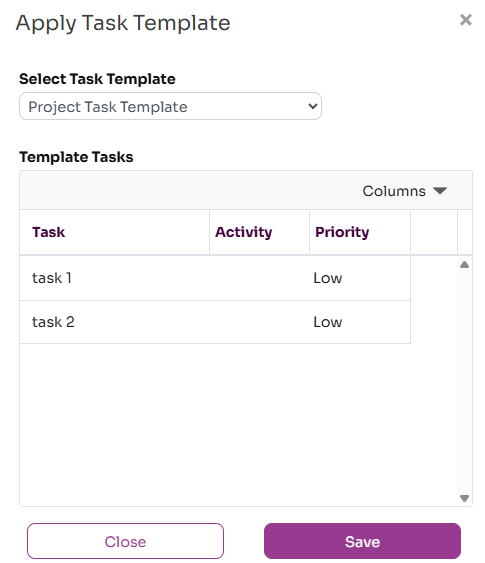This screenshot has height=563, width=485.
Task: Click the empty Activity cell for task 1
Action: [x=259, y=278]
